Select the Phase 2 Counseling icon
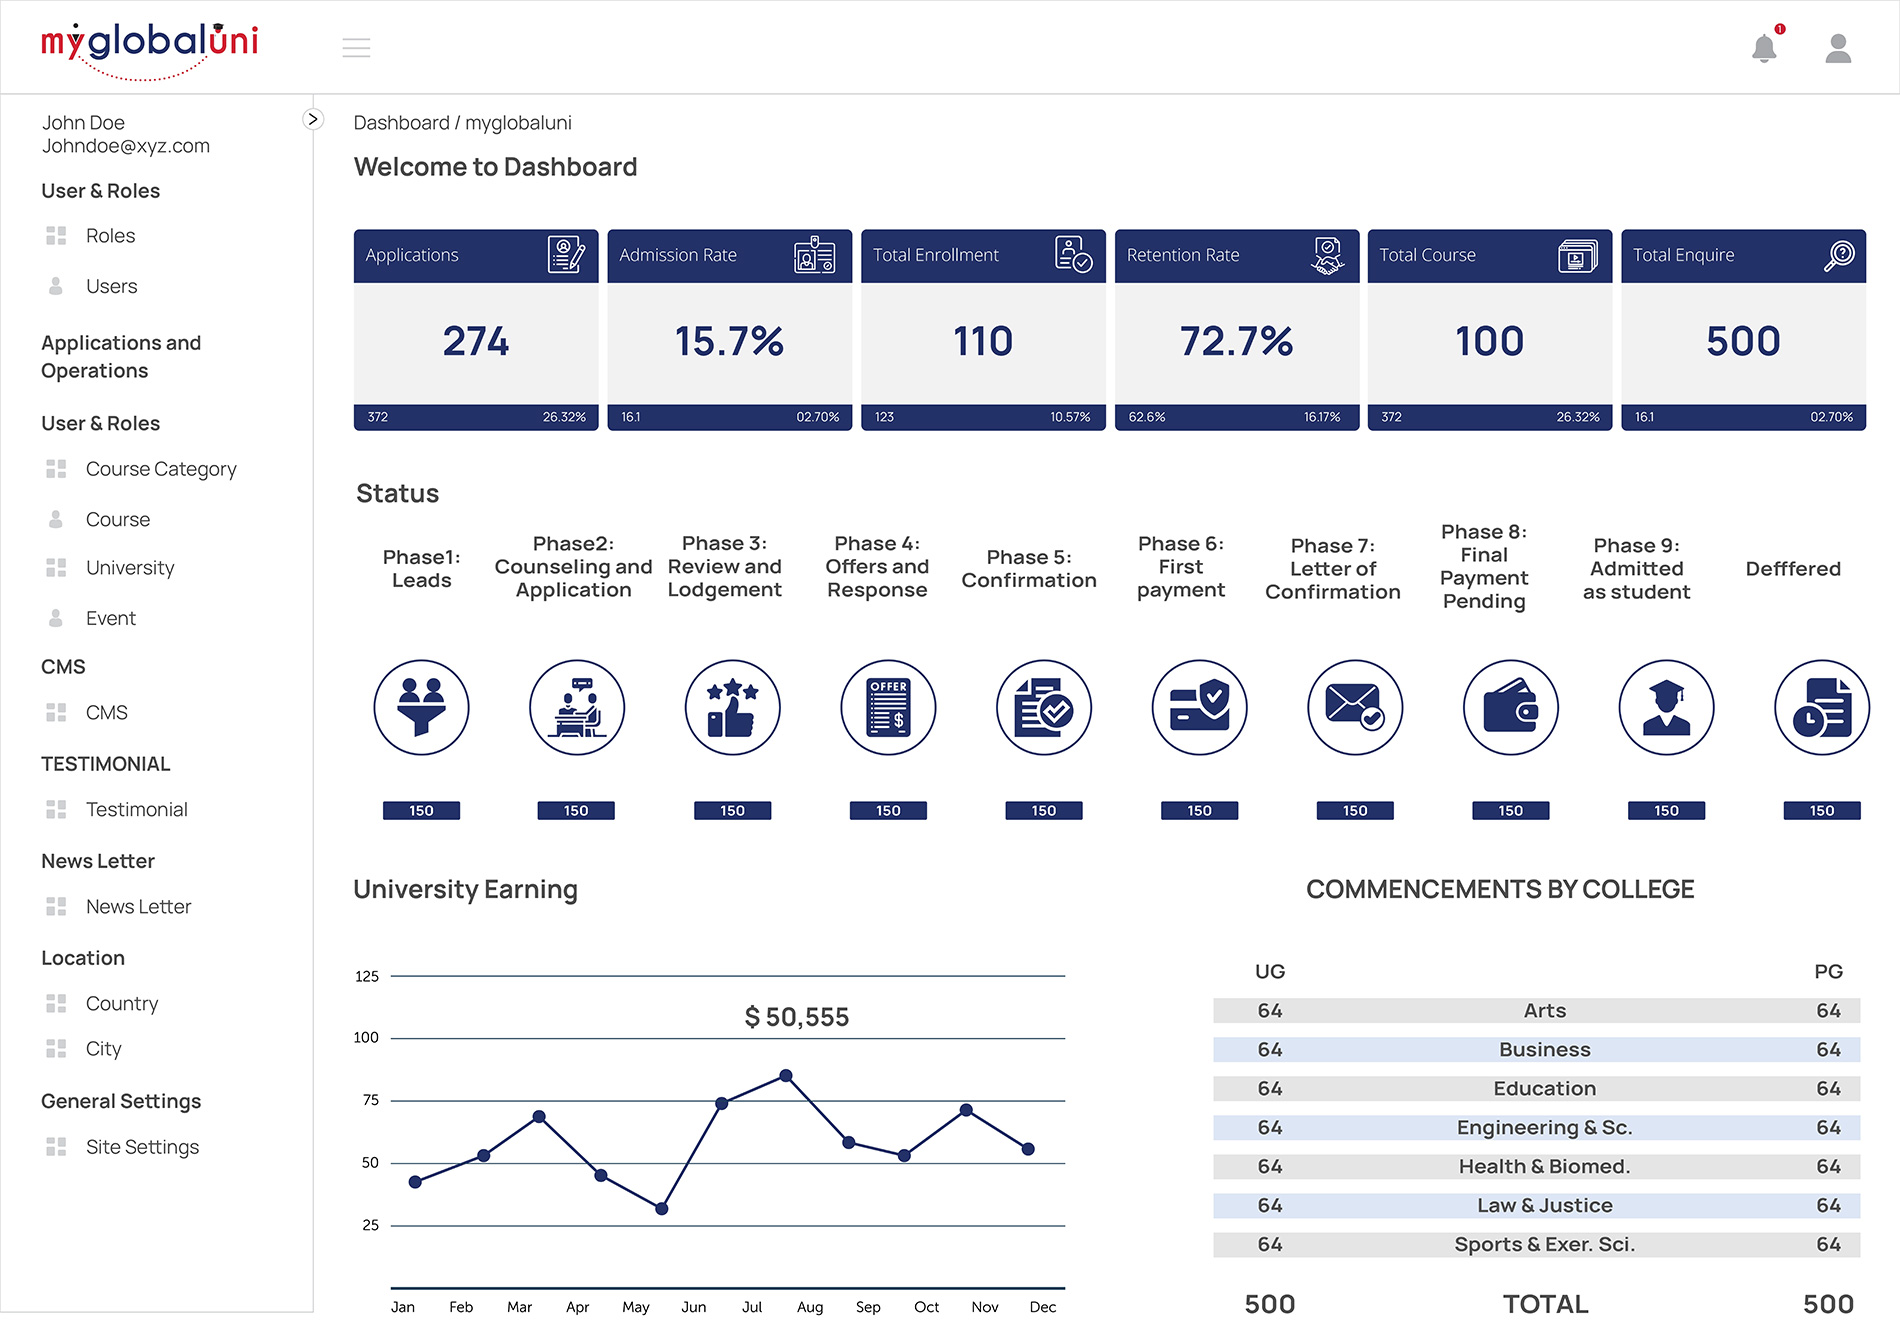This screenshot has width=1900, height=1337. pos(577,707)
